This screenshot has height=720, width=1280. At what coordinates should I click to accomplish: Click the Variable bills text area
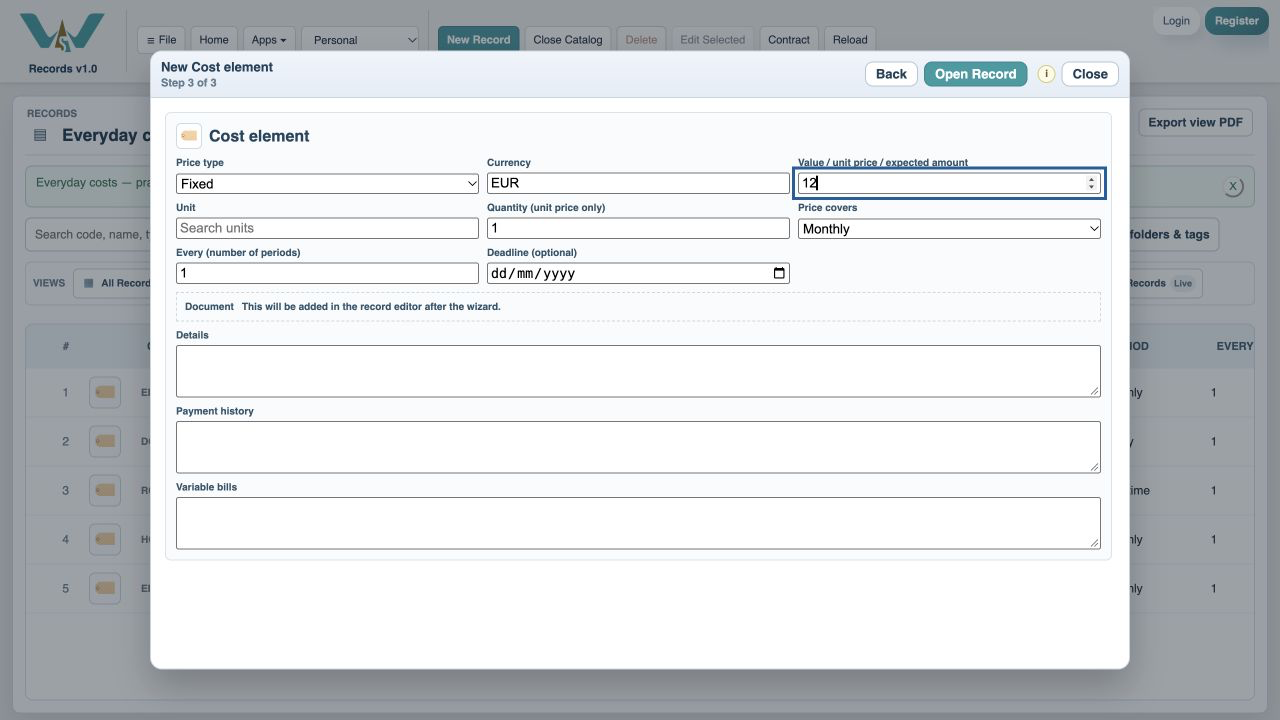click(x=638, y=523)
